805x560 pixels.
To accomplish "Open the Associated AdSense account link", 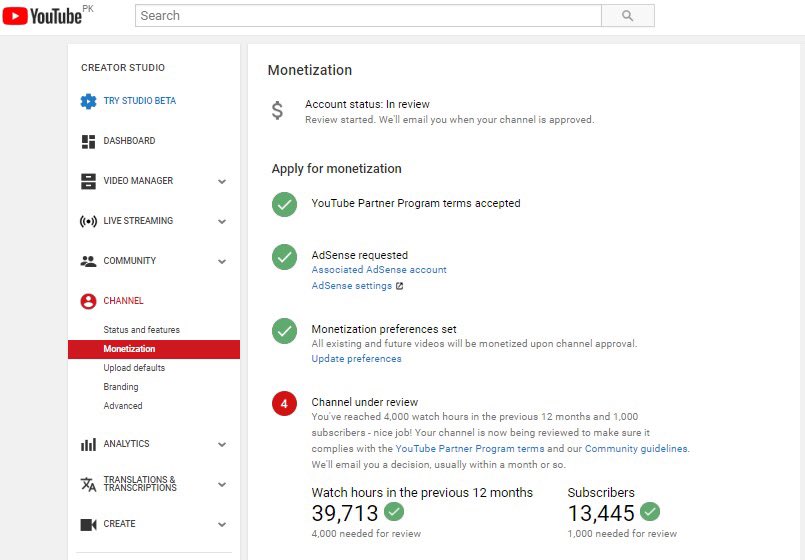I will 379,269.
